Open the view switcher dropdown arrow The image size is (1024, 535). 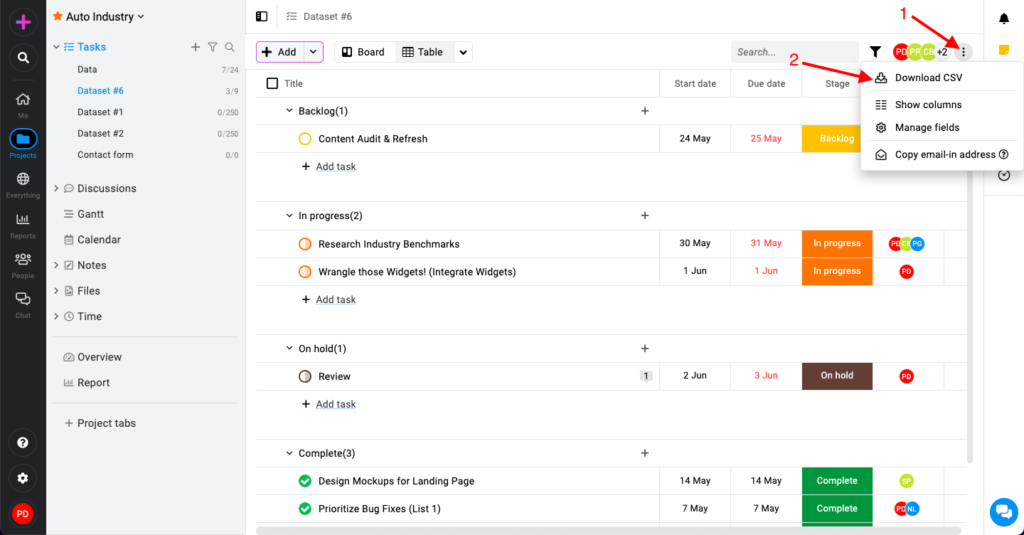click(463, 52)
